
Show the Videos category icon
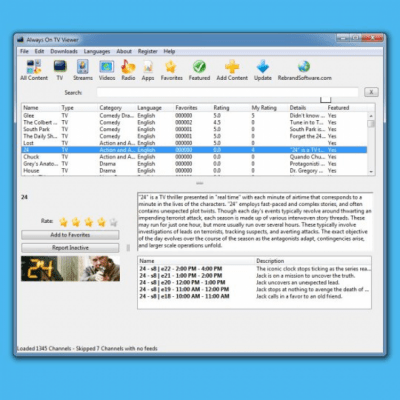107,67
